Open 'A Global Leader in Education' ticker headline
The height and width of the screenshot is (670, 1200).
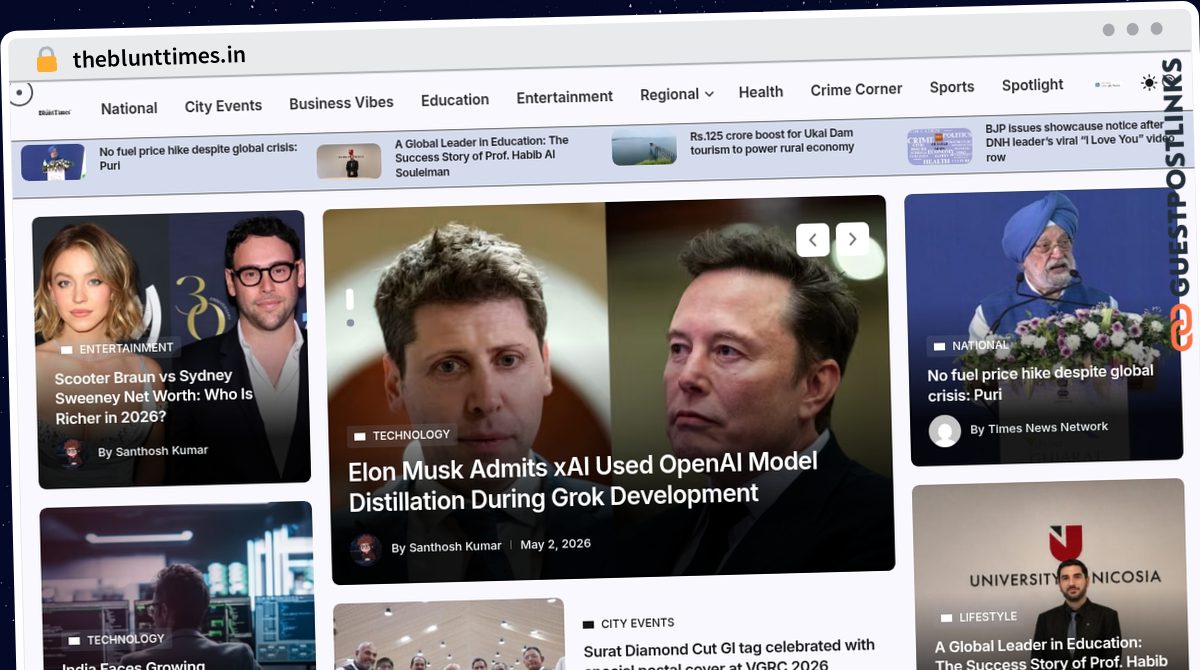click(482, 156)
